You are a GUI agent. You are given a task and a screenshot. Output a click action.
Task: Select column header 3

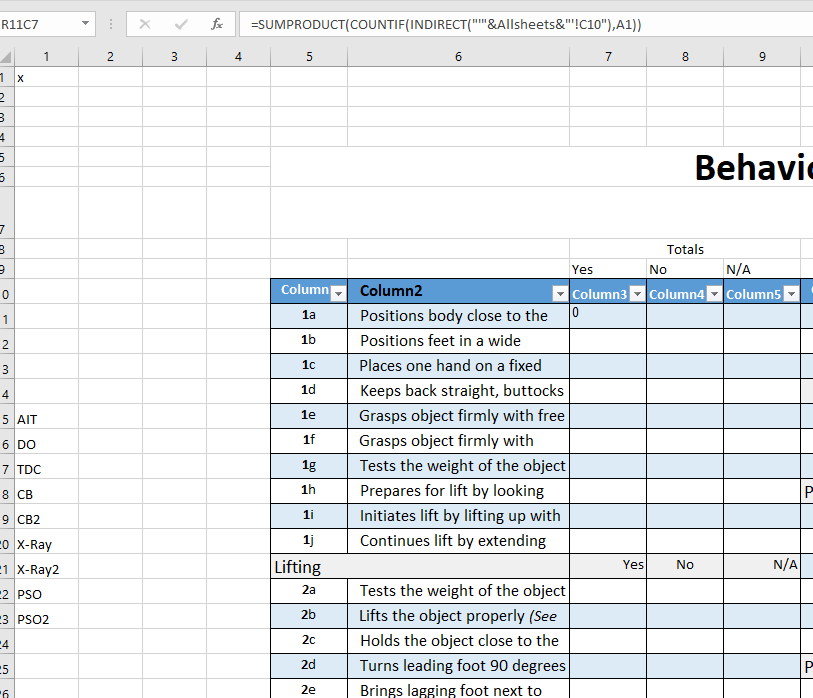pyautogui.click(x=174, y=57)
